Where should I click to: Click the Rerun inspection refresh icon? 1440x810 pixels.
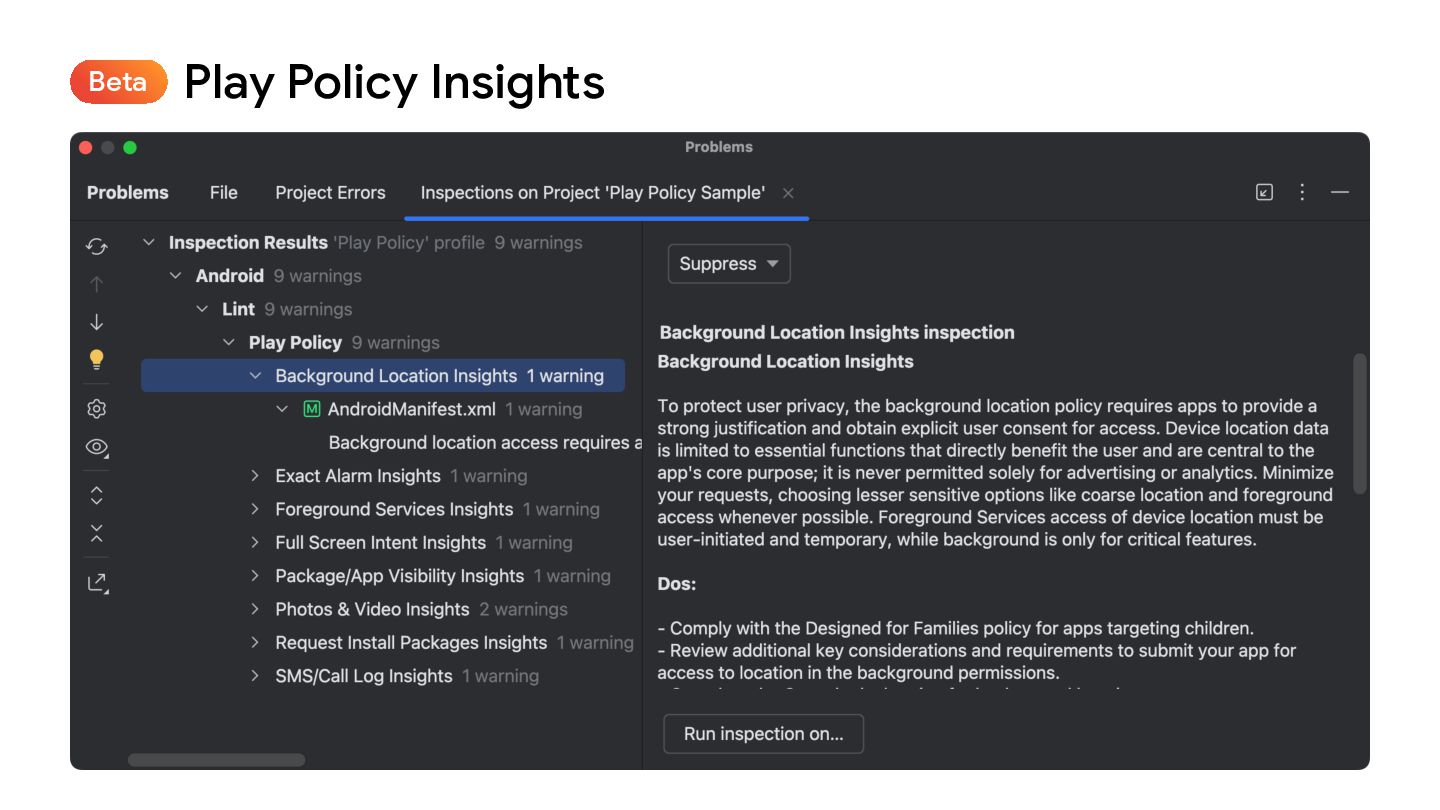(97, 246)
